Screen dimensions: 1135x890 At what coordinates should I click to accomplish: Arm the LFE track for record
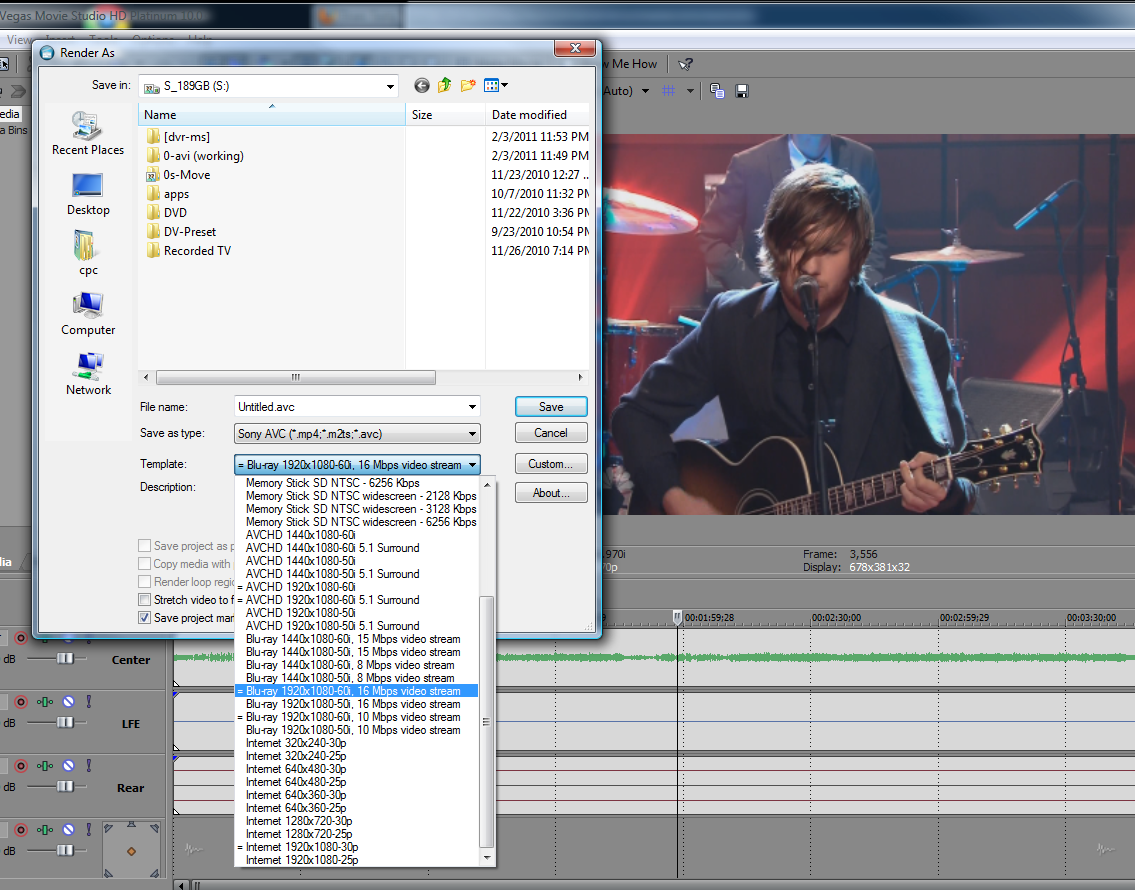[x=21, y=702]
